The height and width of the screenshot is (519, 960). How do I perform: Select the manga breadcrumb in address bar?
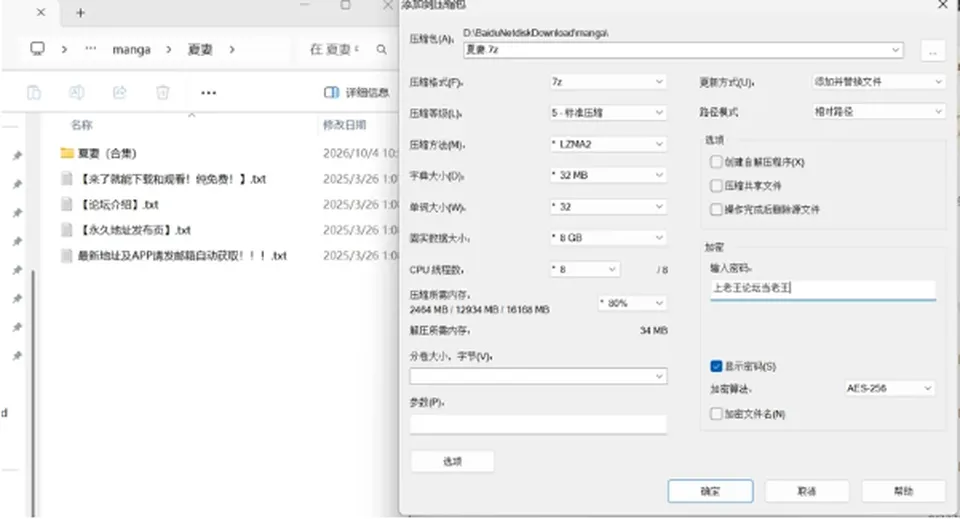pyautogui.click(x=132, y=50)
